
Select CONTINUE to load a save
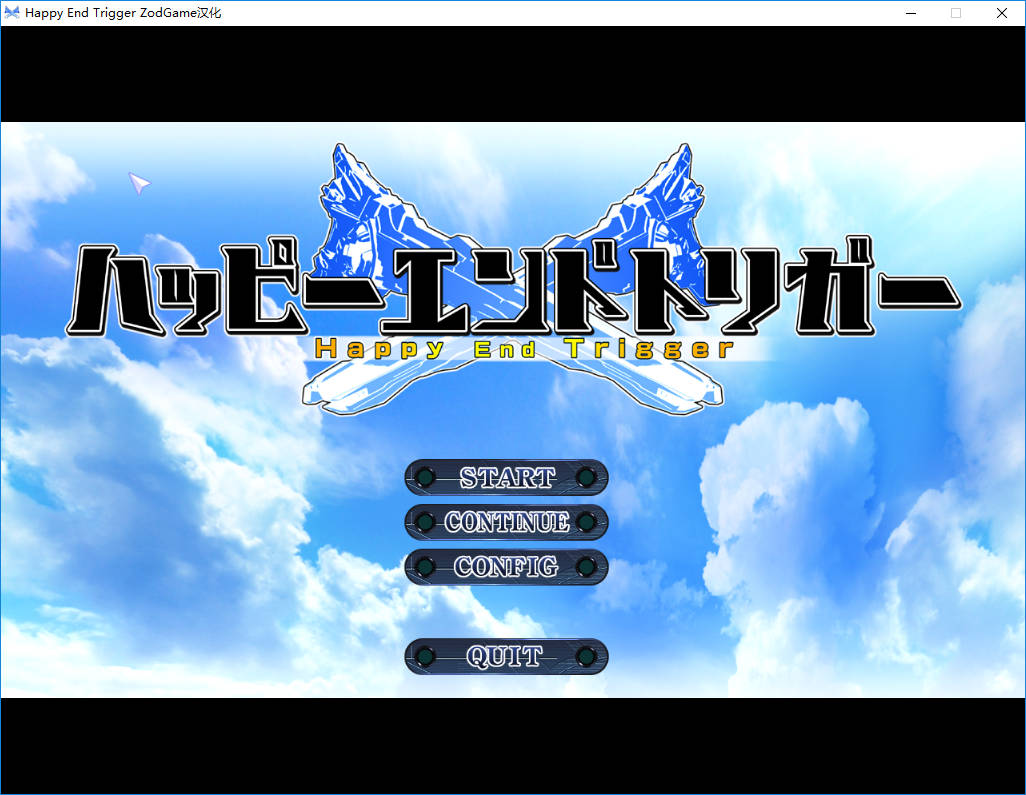(506, 522)
